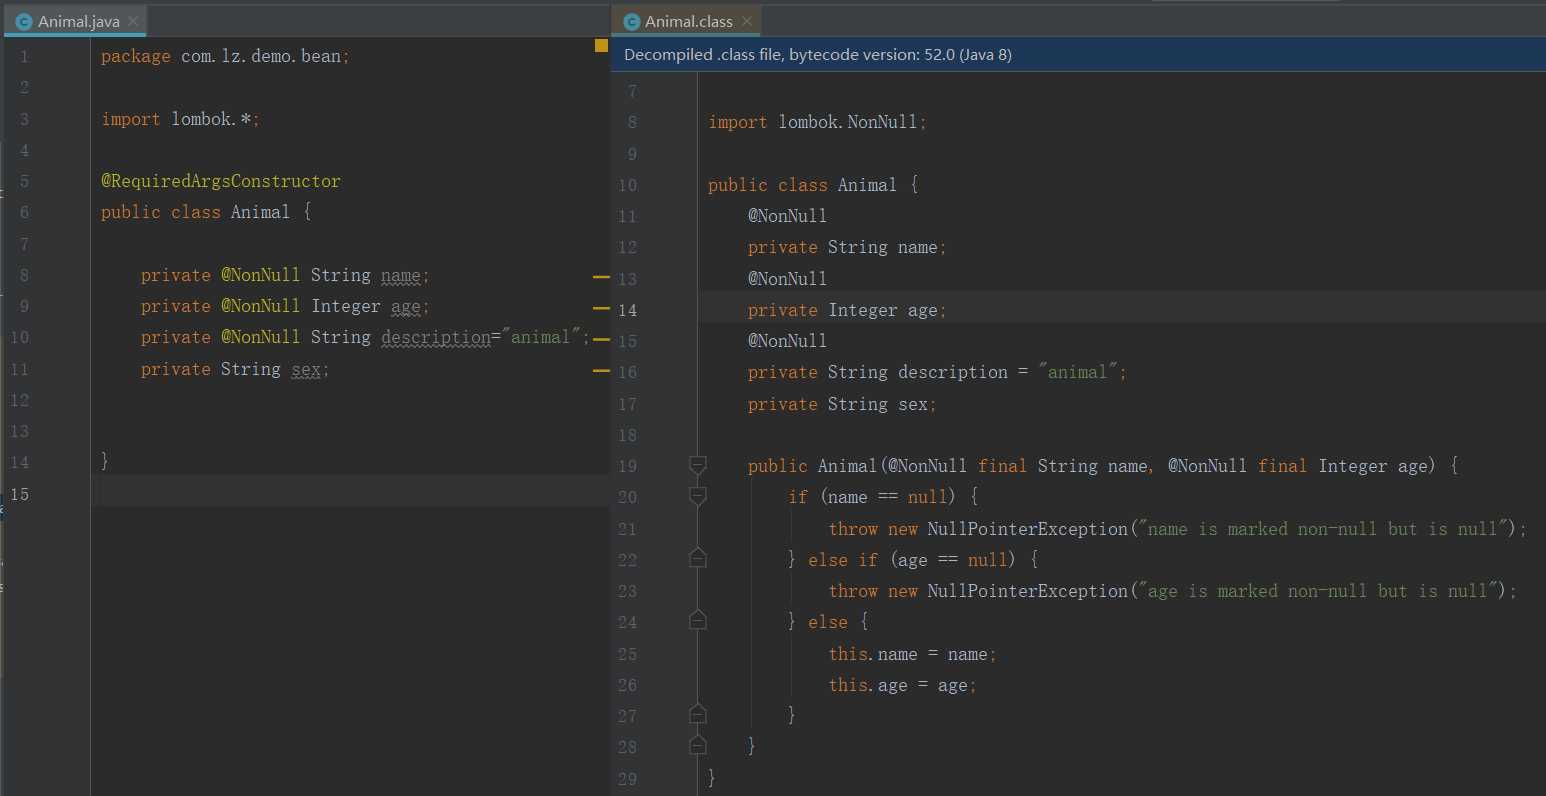Close the Animal.java tab
Screen dimensions: 1546x796
134,21
